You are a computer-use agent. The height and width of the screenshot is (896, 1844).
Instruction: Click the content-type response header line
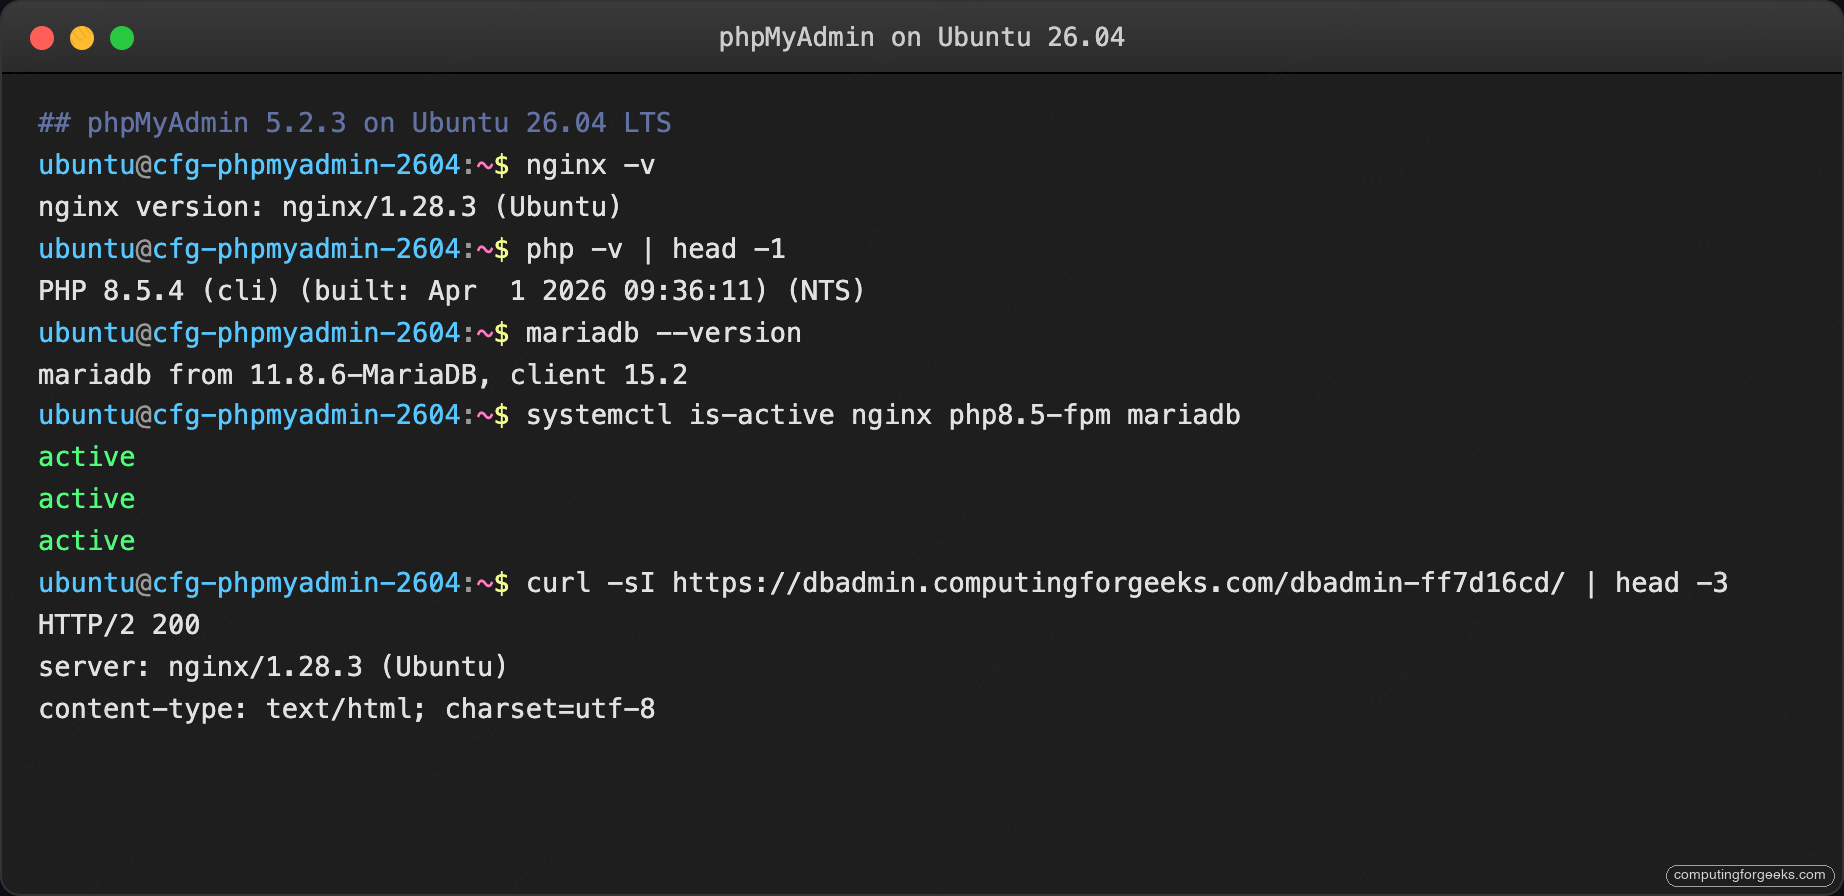coord(346,708)
